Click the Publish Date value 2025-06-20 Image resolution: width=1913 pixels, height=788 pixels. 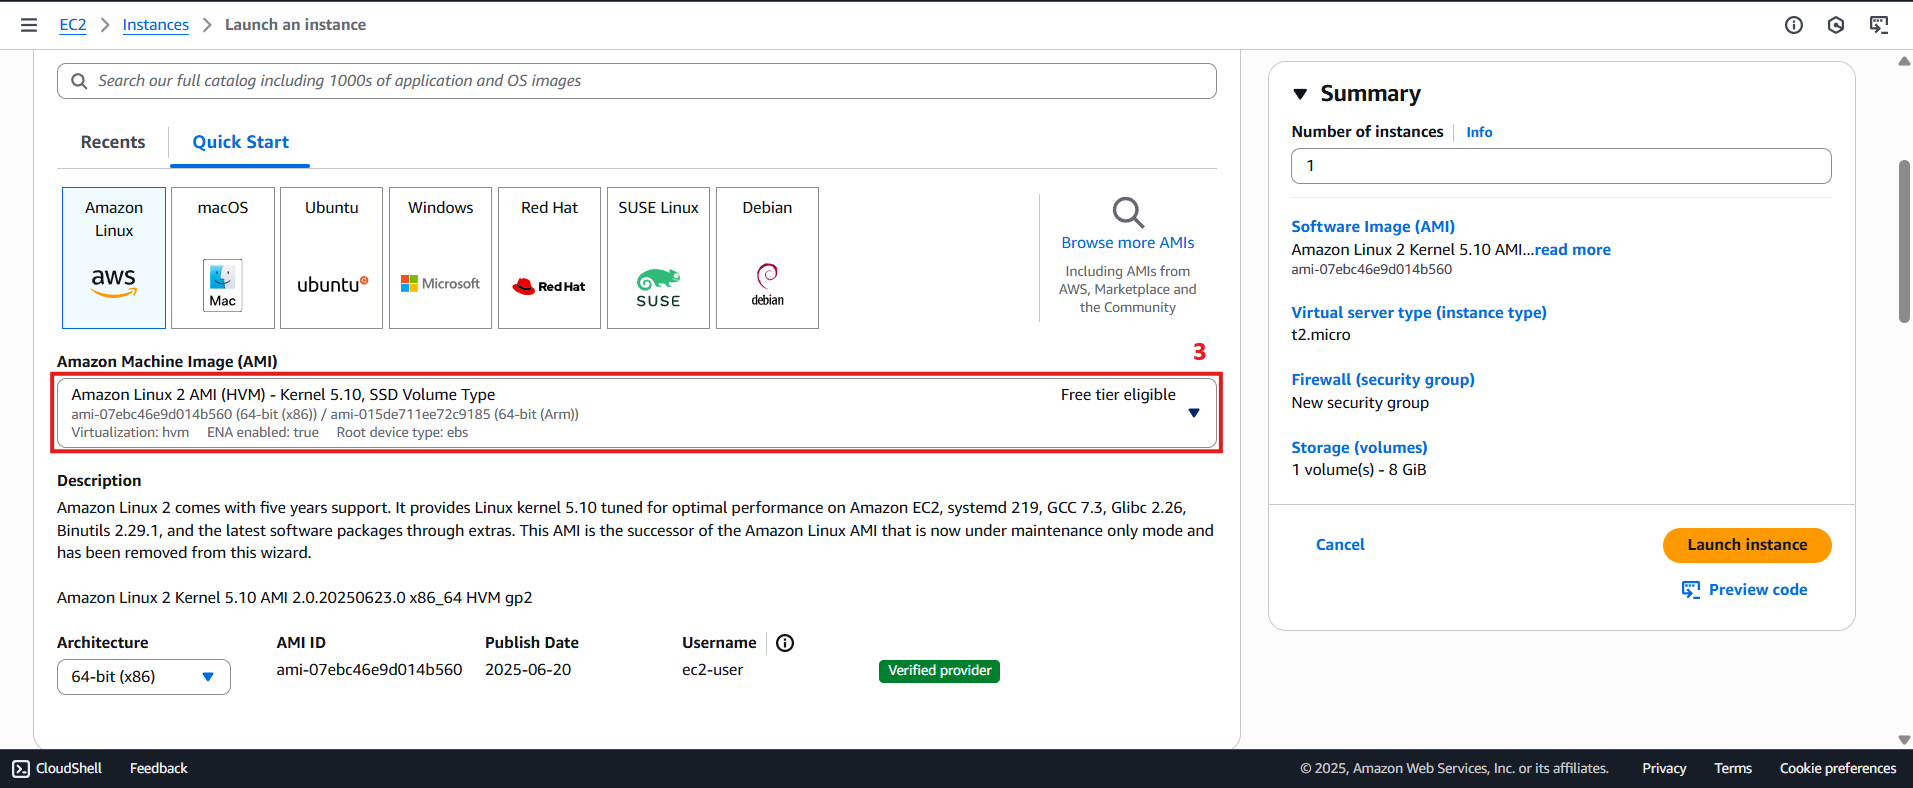(x=528, y=670)
